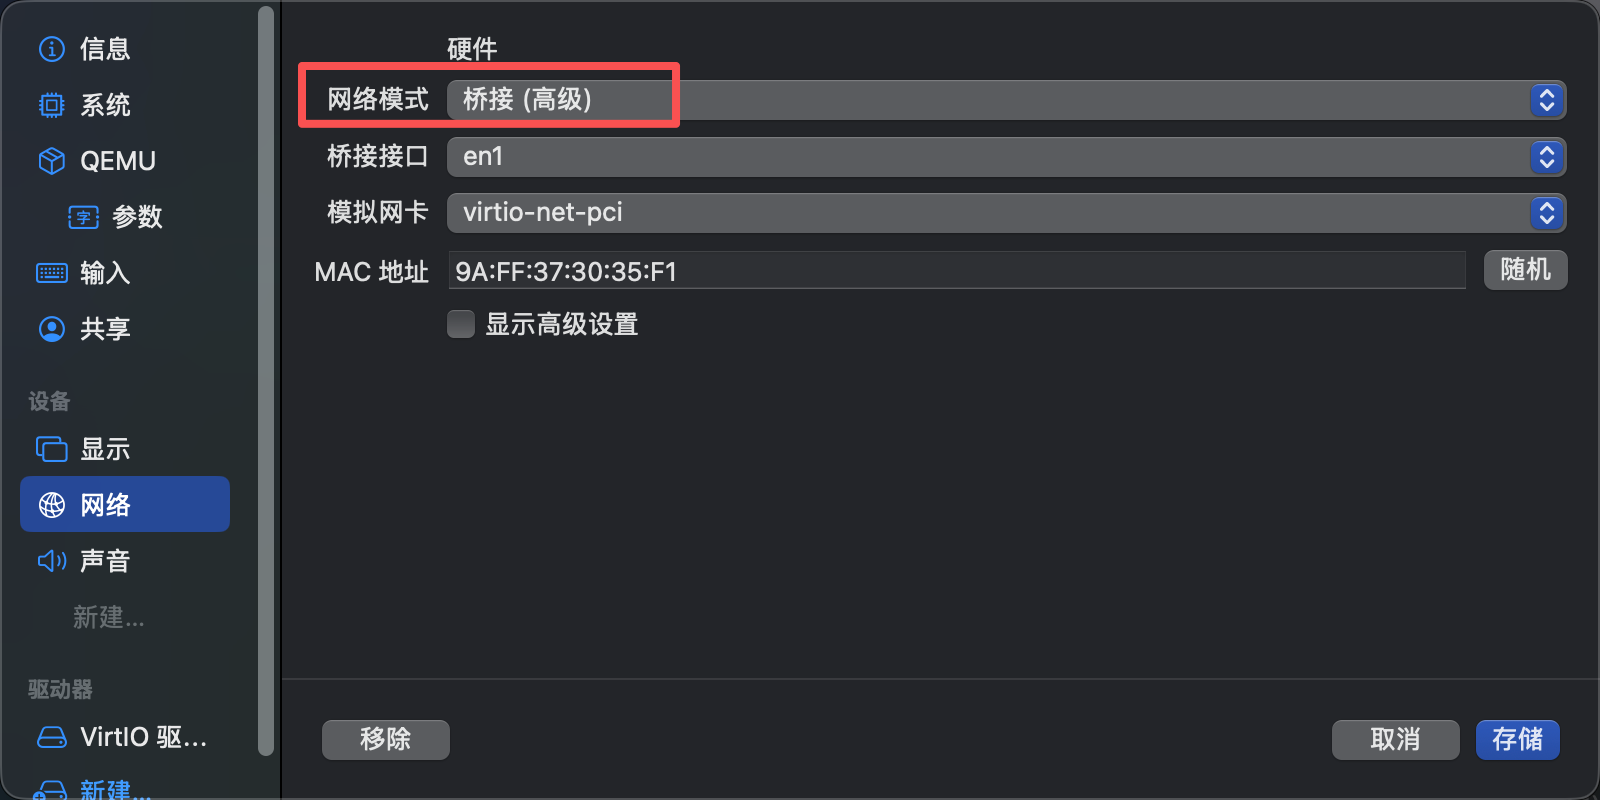Image resolution: width=1600 pixels, height=800 pixels.
Task: Enable the 显示高级设置 checkbox
Action: [460, 323]
